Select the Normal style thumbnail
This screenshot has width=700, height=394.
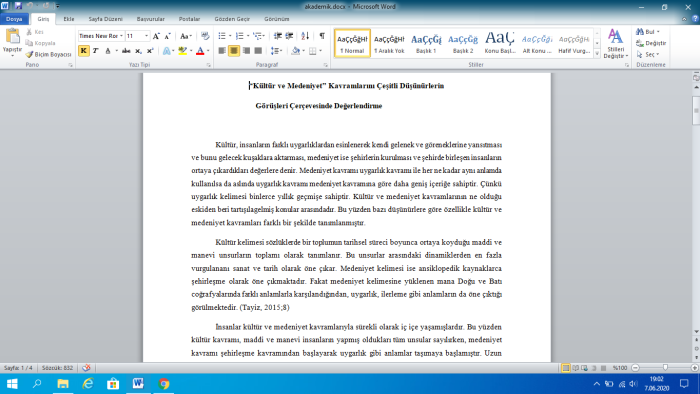[352, 43]
